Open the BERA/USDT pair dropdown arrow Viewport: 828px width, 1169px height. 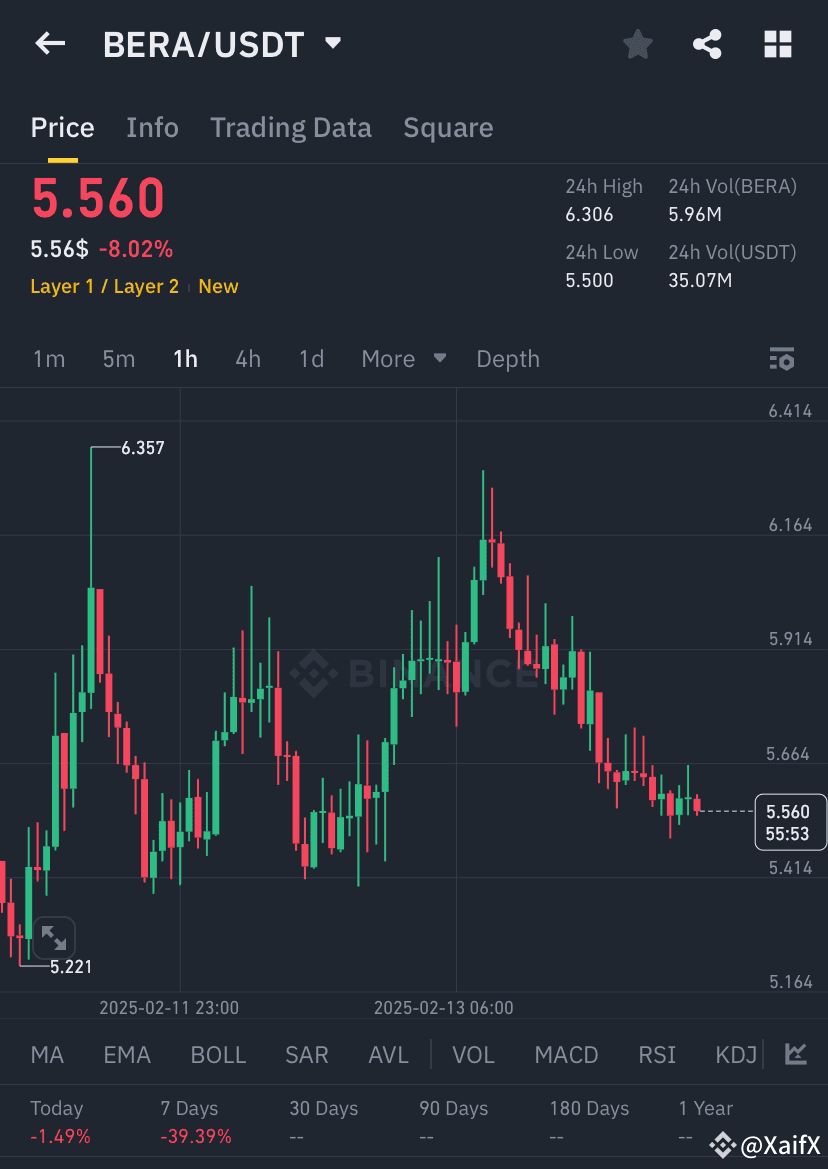tap(333, 43)
